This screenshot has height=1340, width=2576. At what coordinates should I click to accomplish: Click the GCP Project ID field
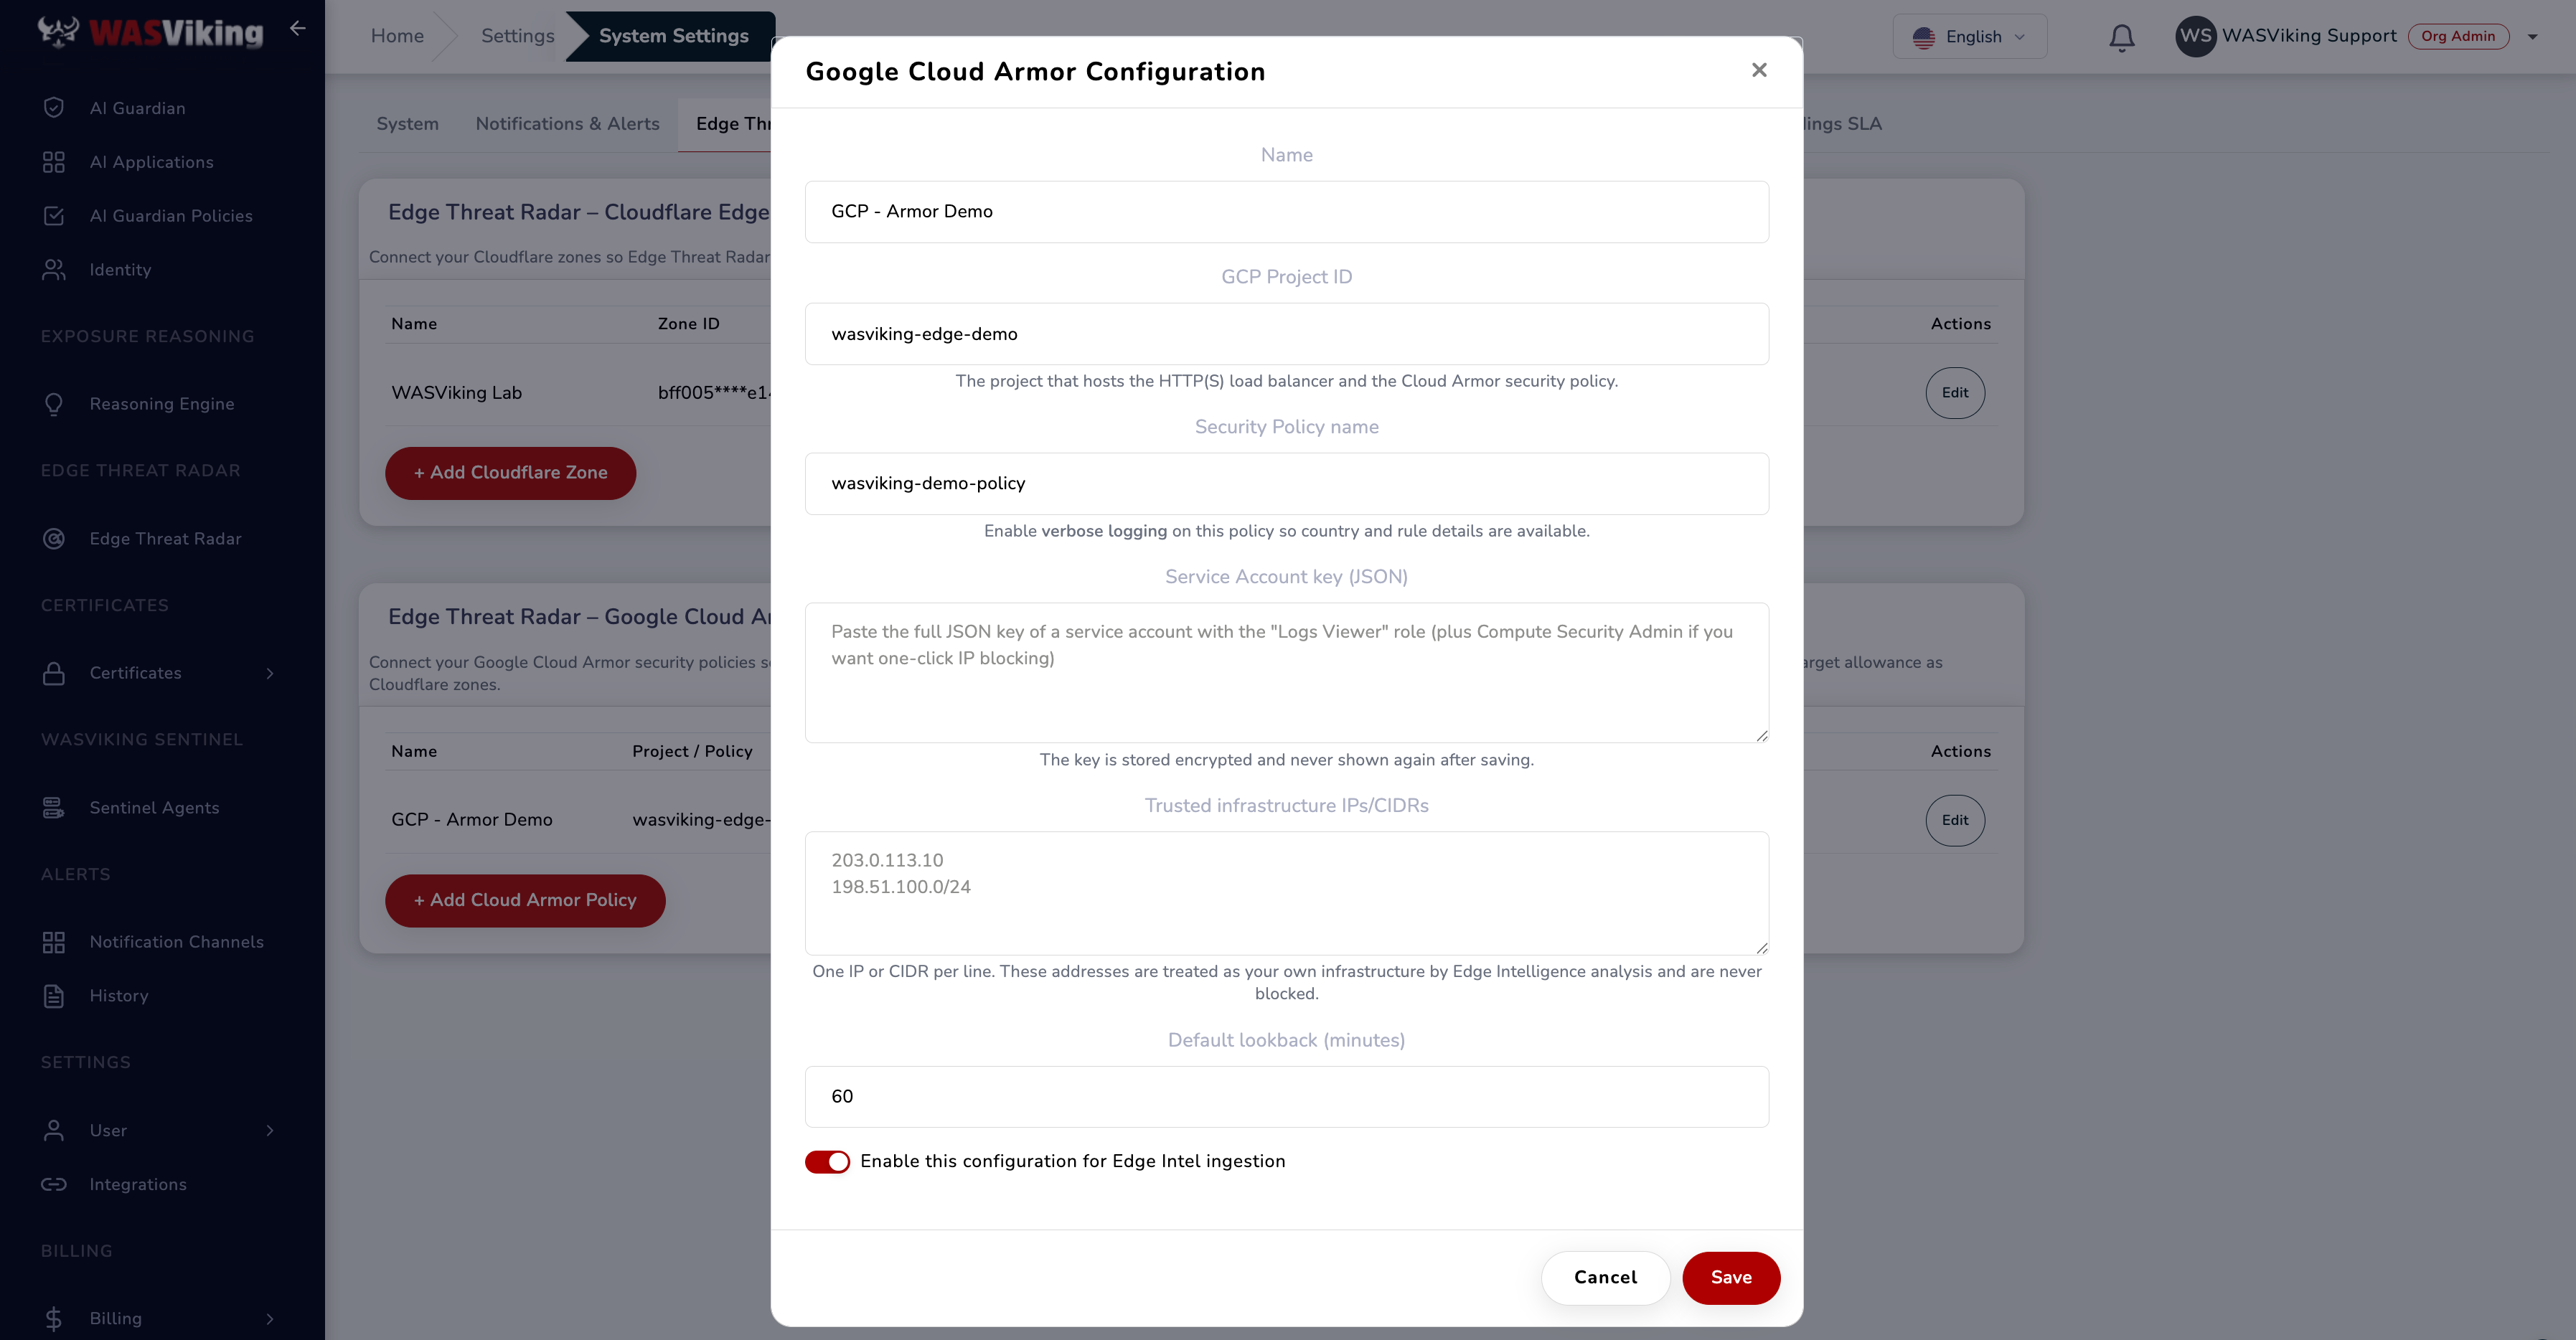[1286, 334]
